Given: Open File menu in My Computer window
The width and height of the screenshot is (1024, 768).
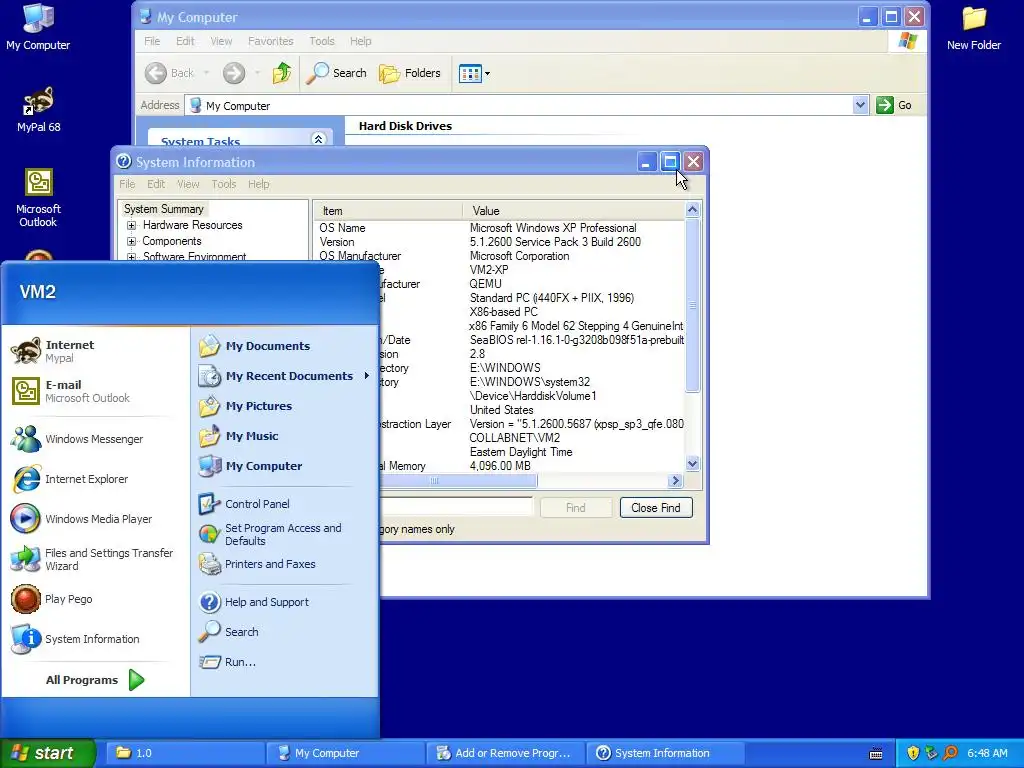Looking at the screenshot, I should pos(152,41).
